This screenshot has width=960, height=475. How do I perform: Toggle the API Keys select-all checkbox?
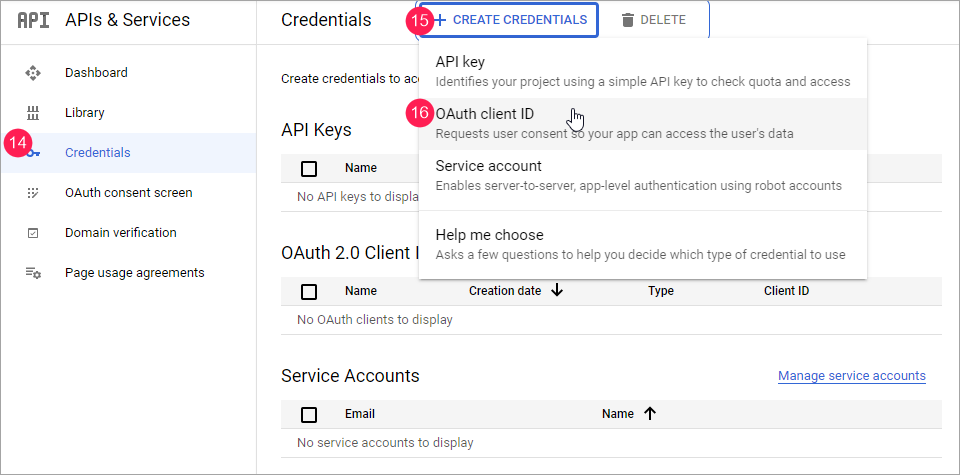coord(309,169)
